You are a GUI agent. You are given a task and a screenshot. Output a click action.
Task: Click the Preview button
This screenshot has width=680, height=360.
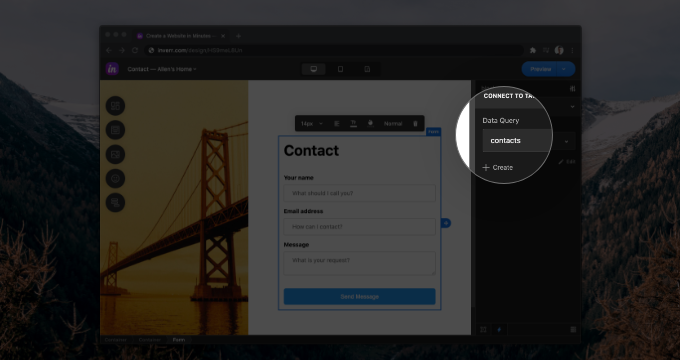point(540,69)
